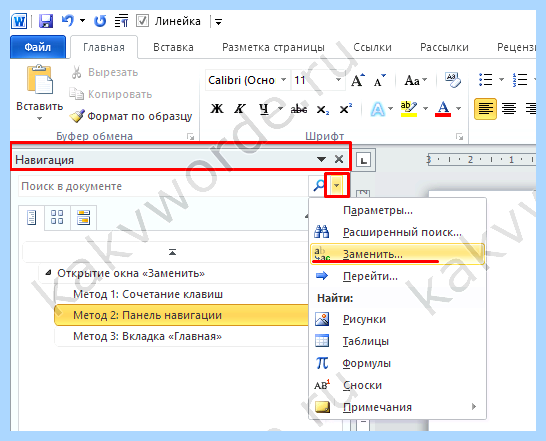Click the bulleted list icon
Viewport: 546px width, 441px height.
tap(485, 80)
